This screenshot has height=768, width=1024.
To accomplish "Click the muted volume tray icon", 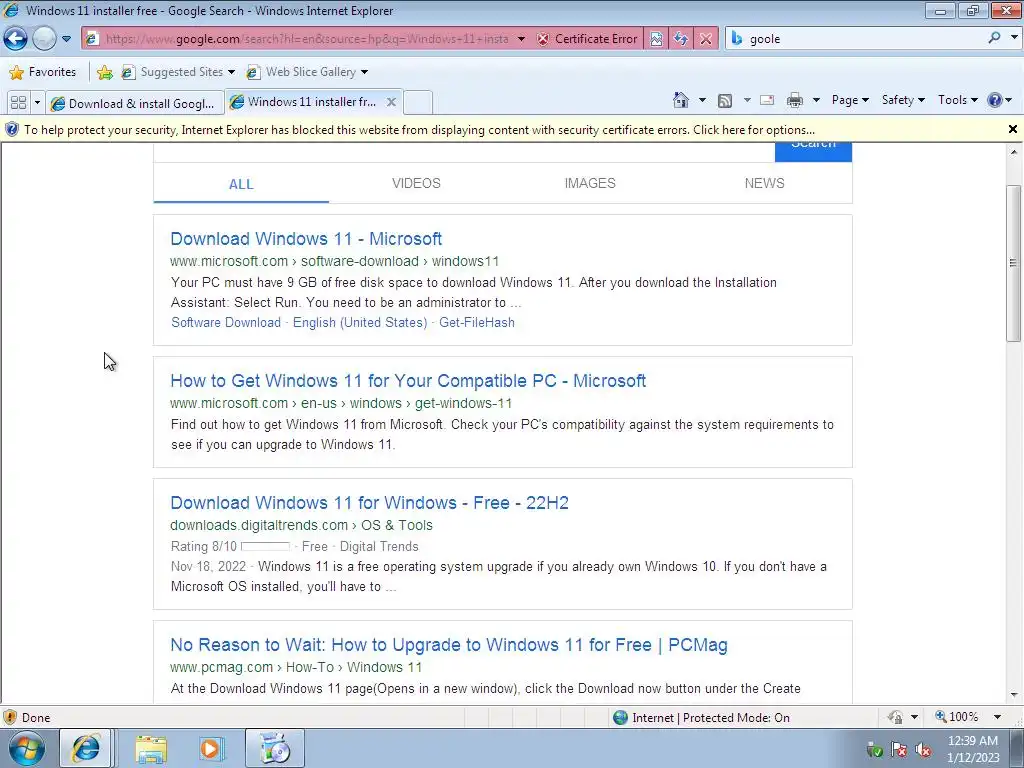I will (923, 750).
